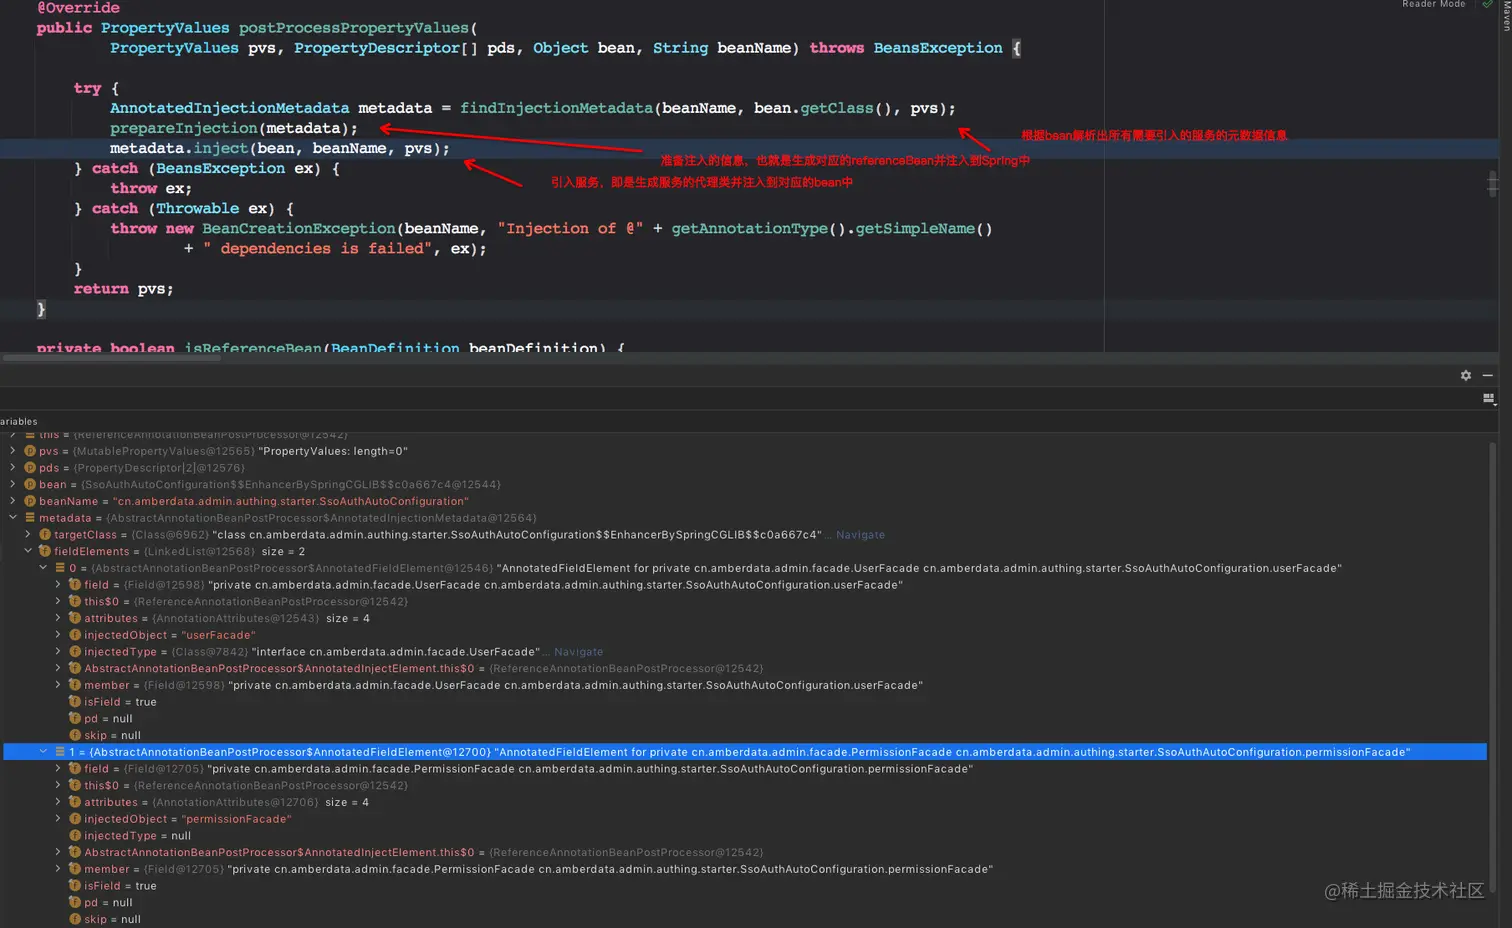Click prepareInjection(metadata) call in editor
The image size is (1512, 928).
(233, 128)
